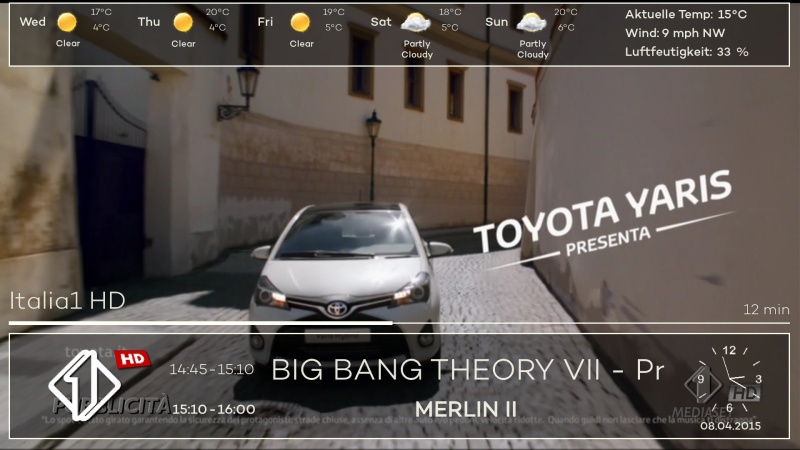Click the 'Wed' day label
This screenshot has height=450, width=800.
point(33,22)
